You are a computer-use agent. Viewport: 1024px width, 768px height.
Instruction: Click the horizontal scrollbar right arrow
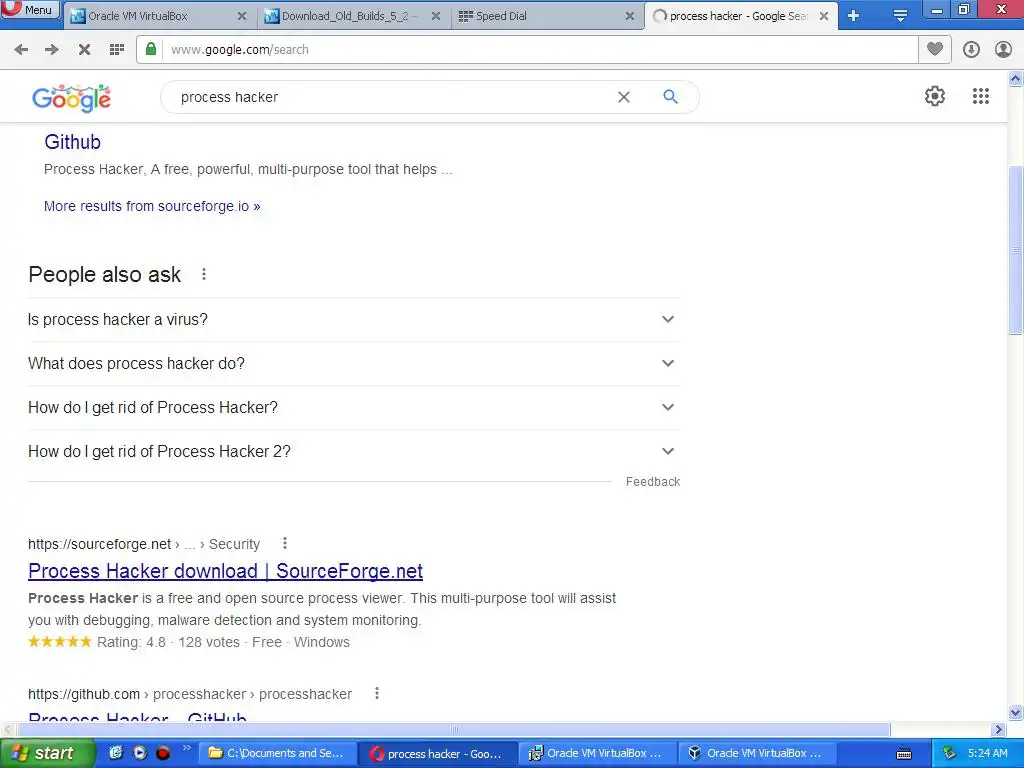click(x=999, y=729)
